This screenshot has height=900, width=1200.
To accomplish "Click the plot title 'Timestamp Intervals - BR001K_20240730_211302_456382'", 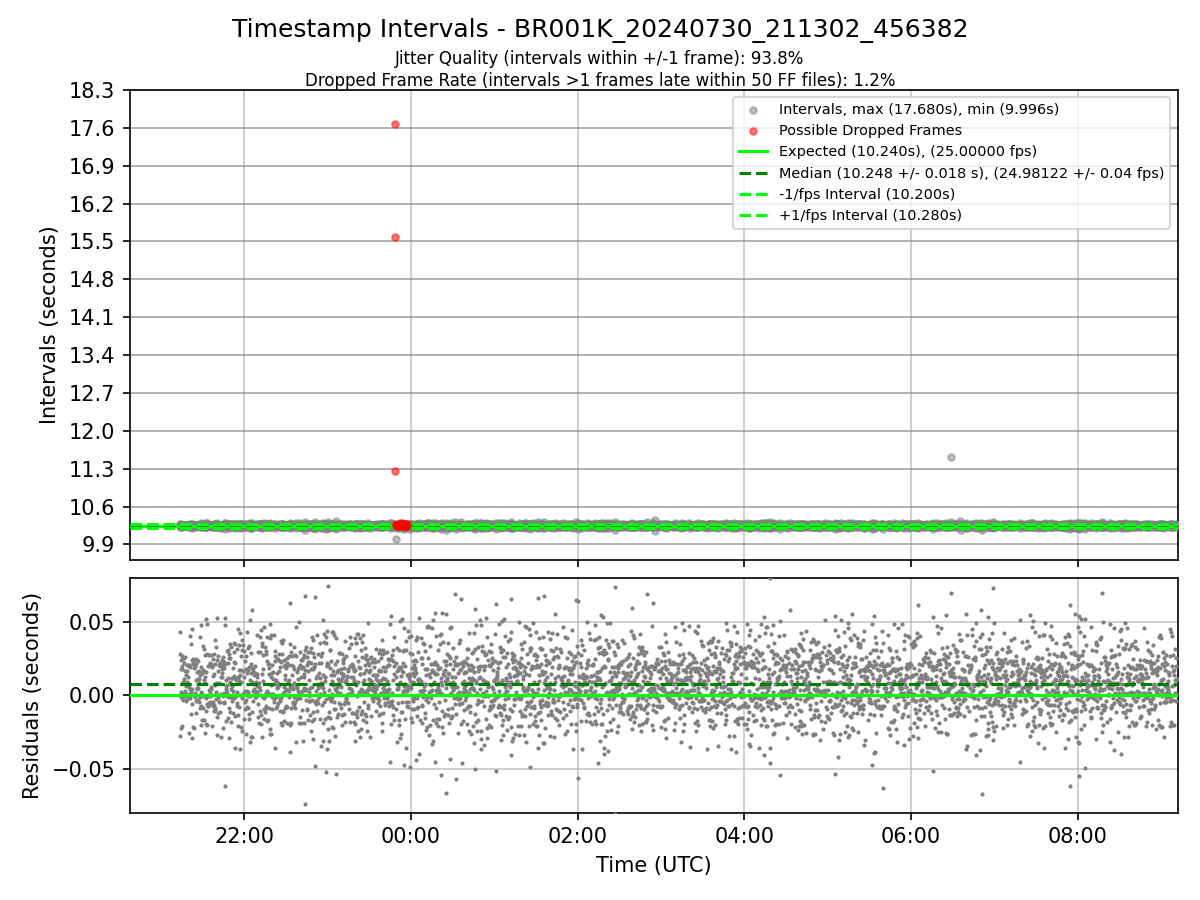I will (x=600, y=29).
